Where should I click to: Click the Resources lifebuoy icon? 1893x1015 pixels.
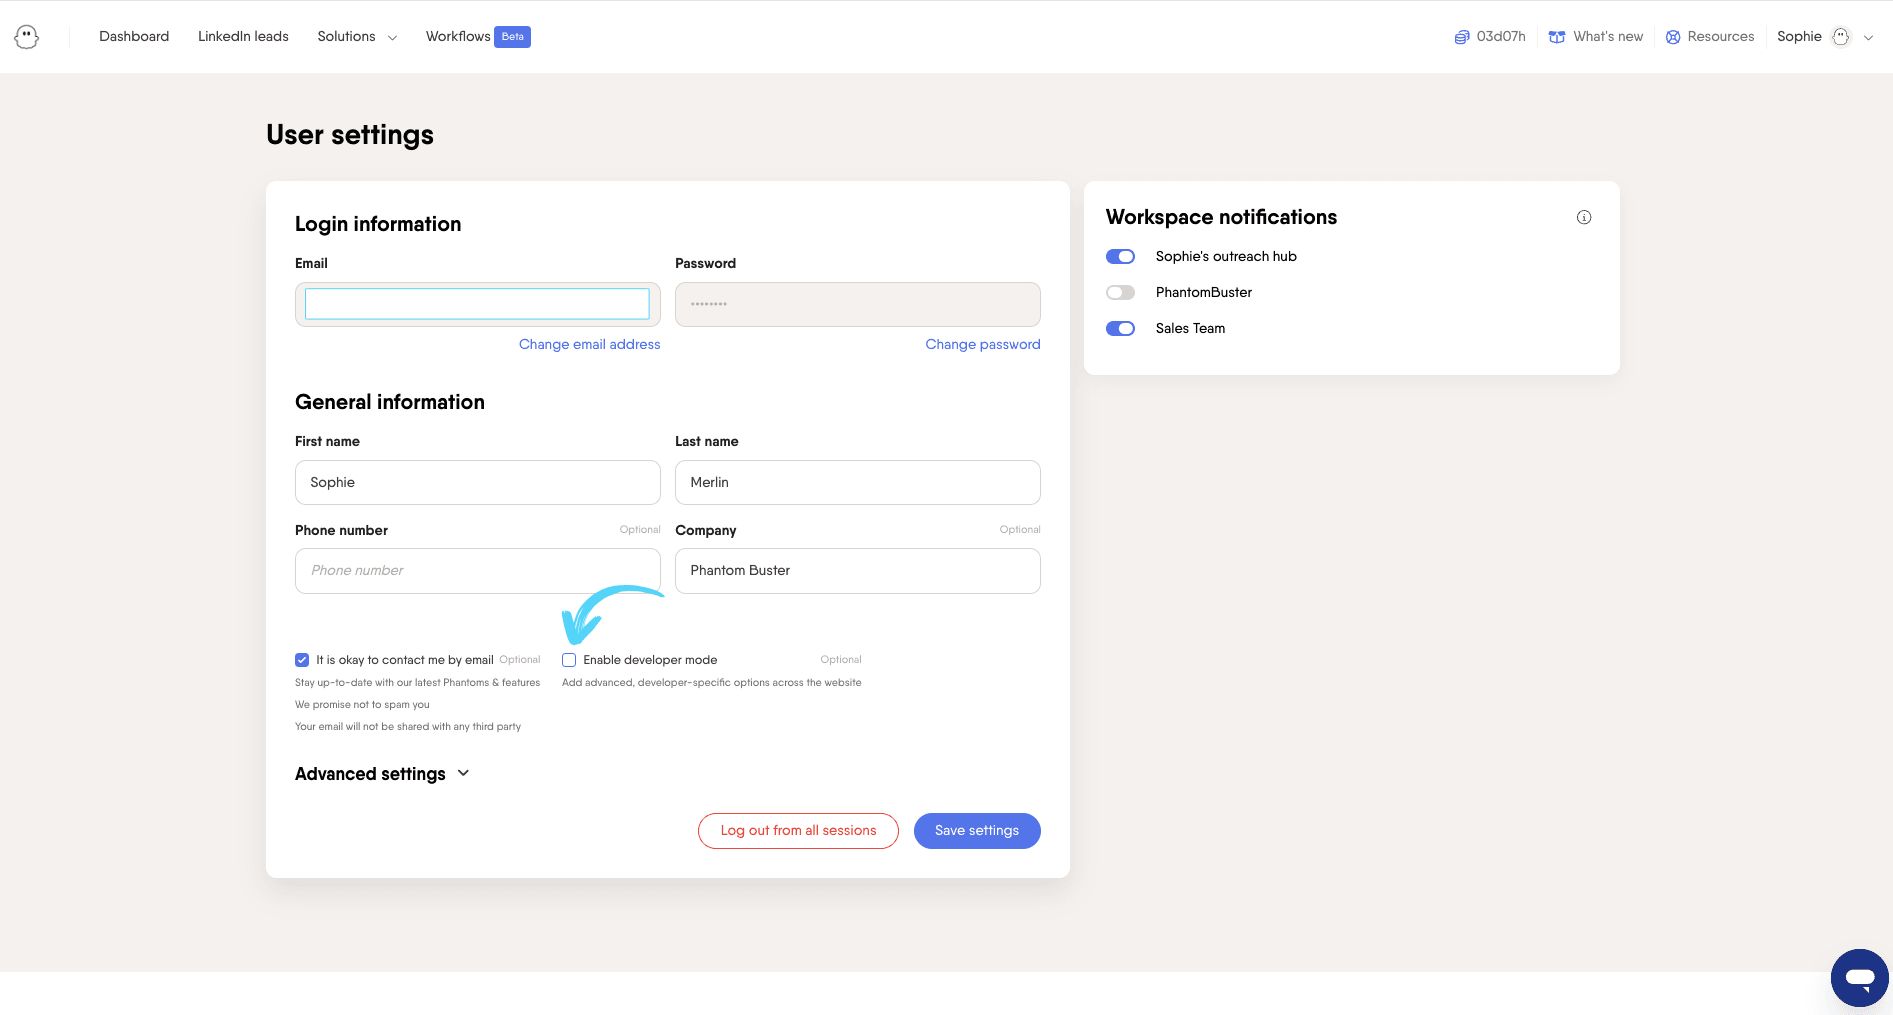coord(1673,37)
